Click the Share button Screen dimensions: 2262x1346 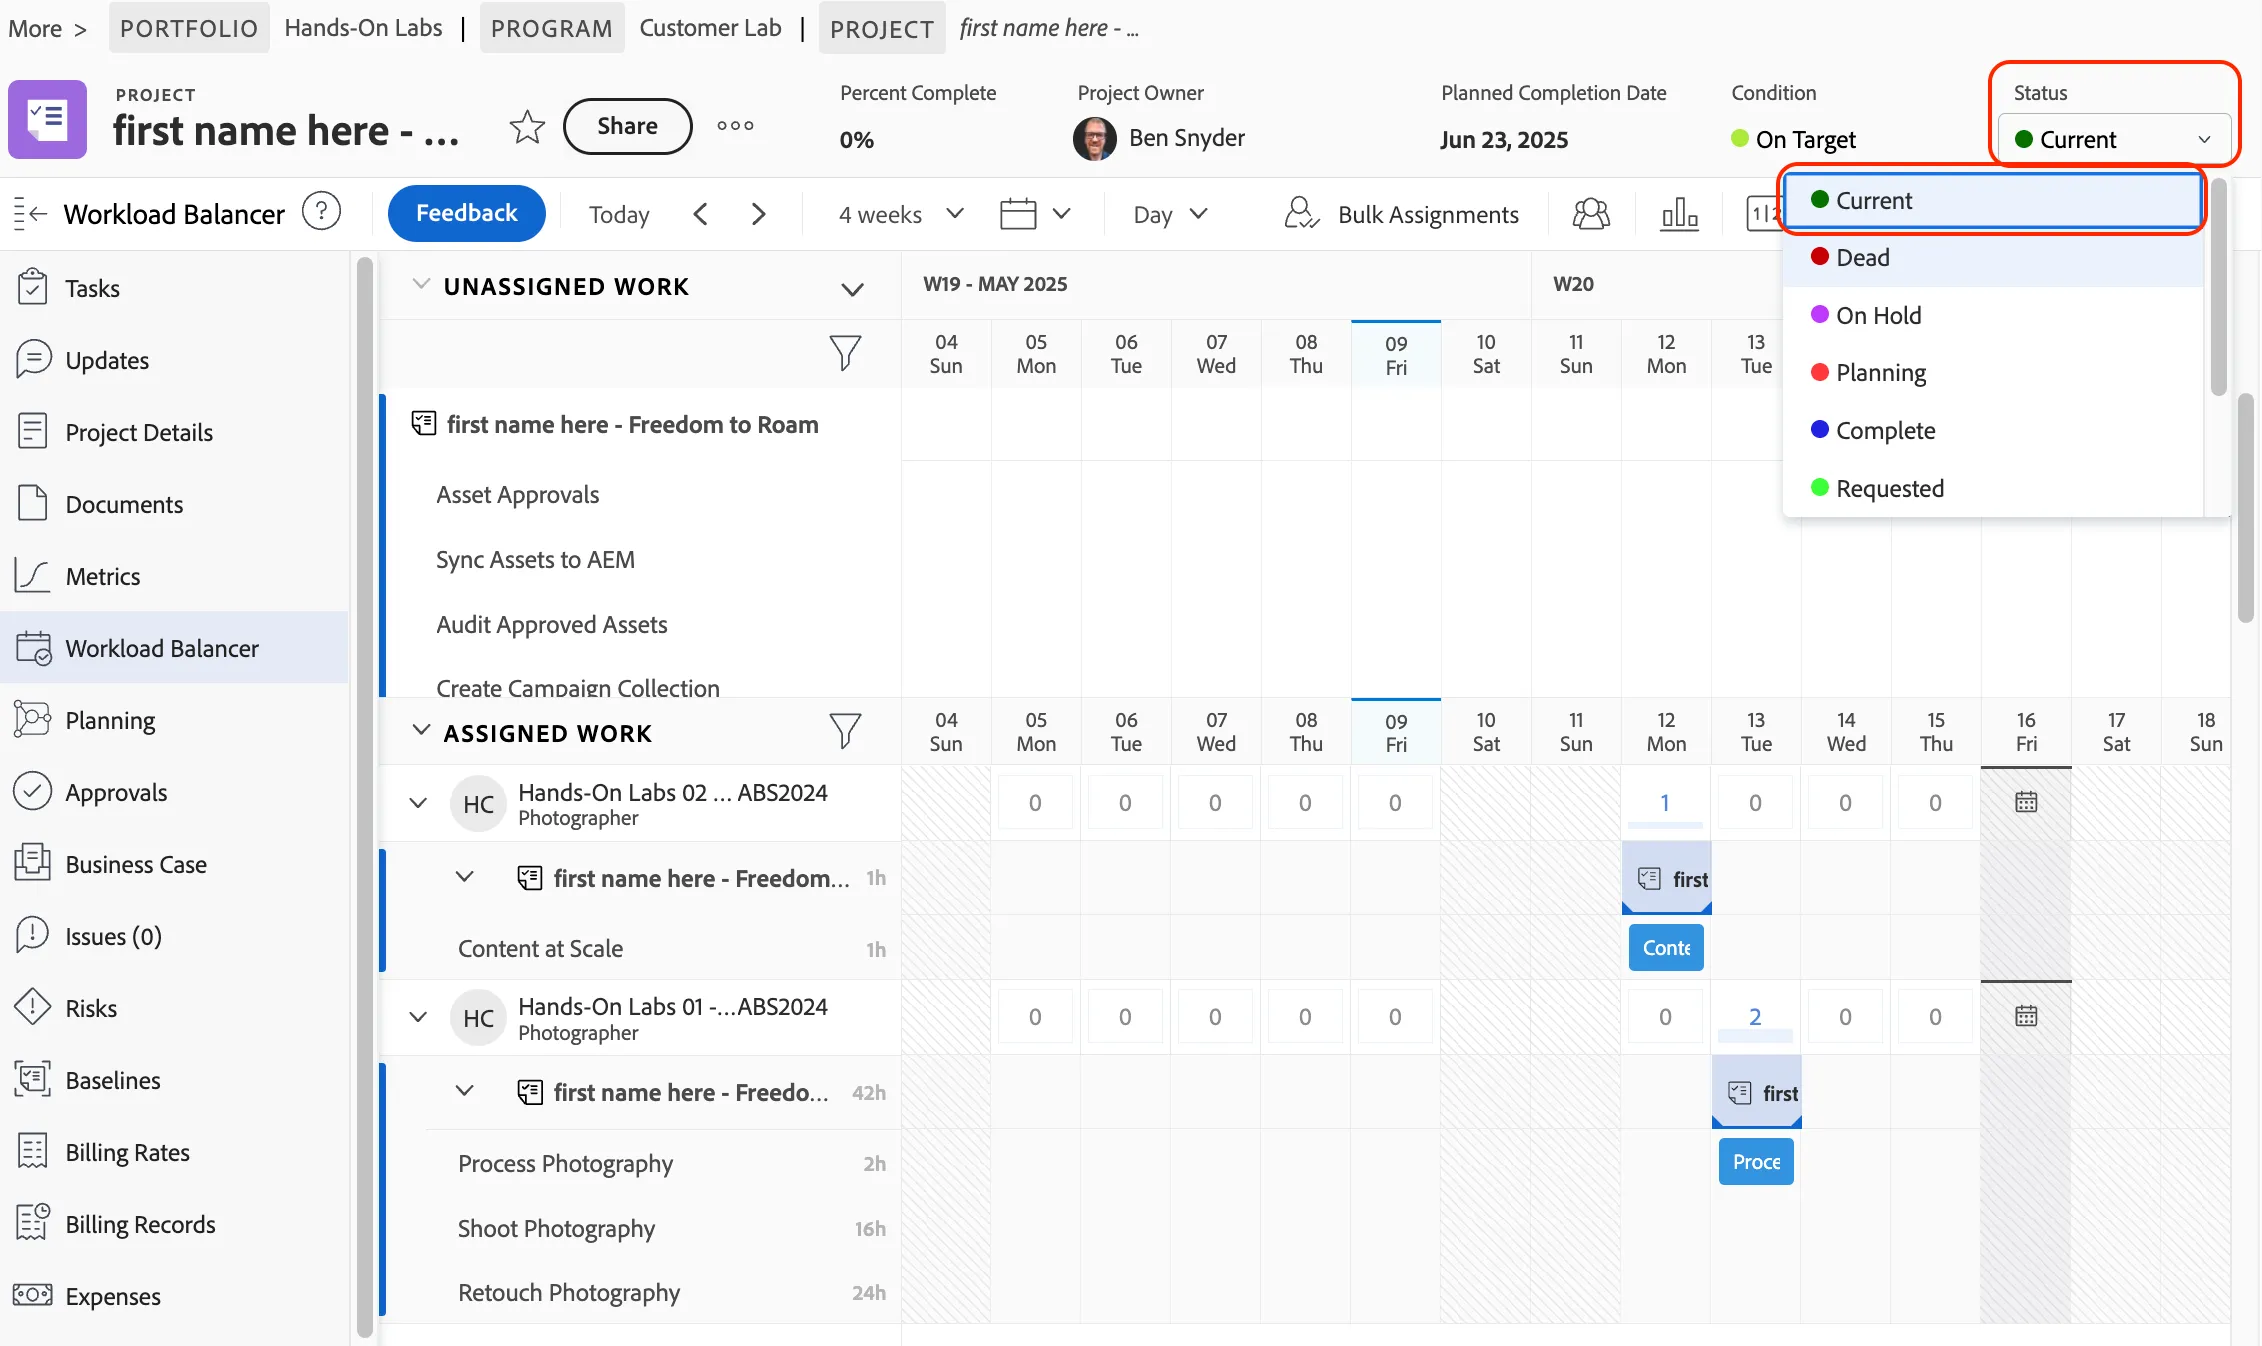(x=627, y=126)
